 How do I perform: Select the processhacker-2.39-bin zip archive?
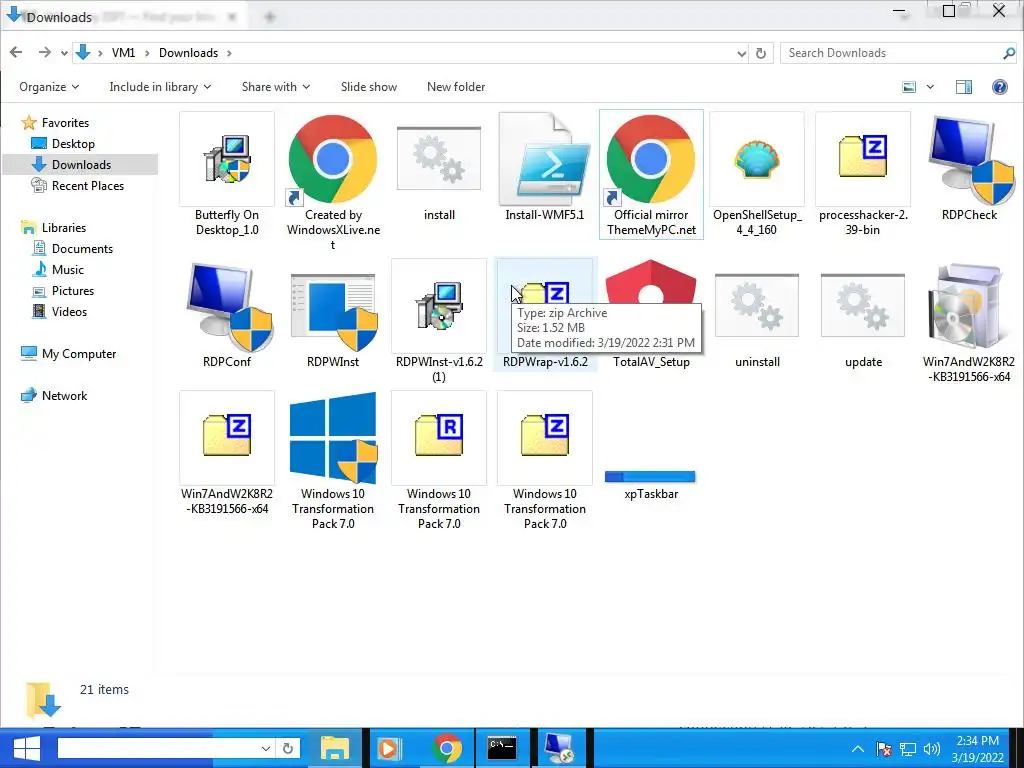(x=863, y=159)
